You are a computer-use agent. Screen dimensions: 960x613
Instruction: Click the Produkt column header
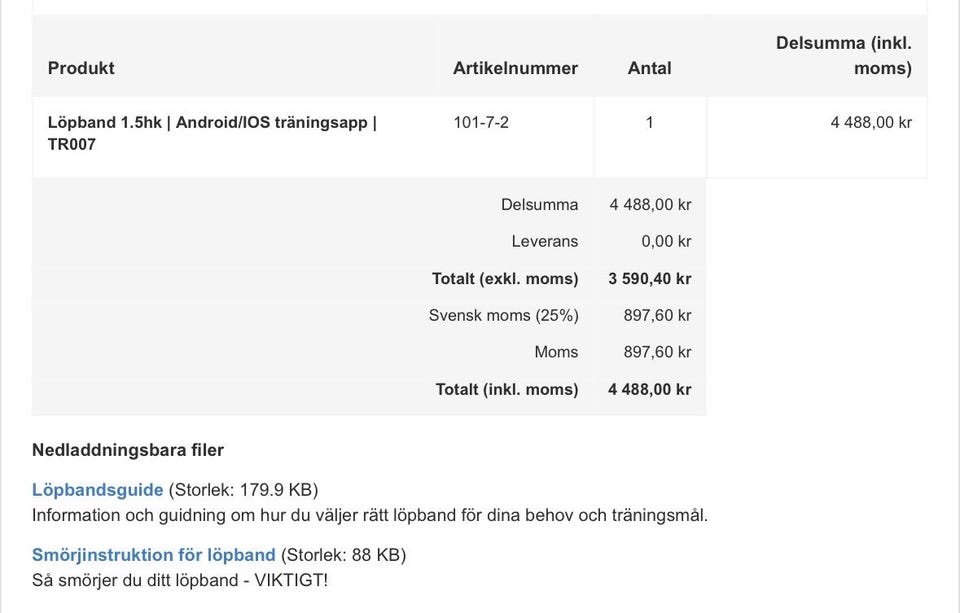(x=80, y=68)
